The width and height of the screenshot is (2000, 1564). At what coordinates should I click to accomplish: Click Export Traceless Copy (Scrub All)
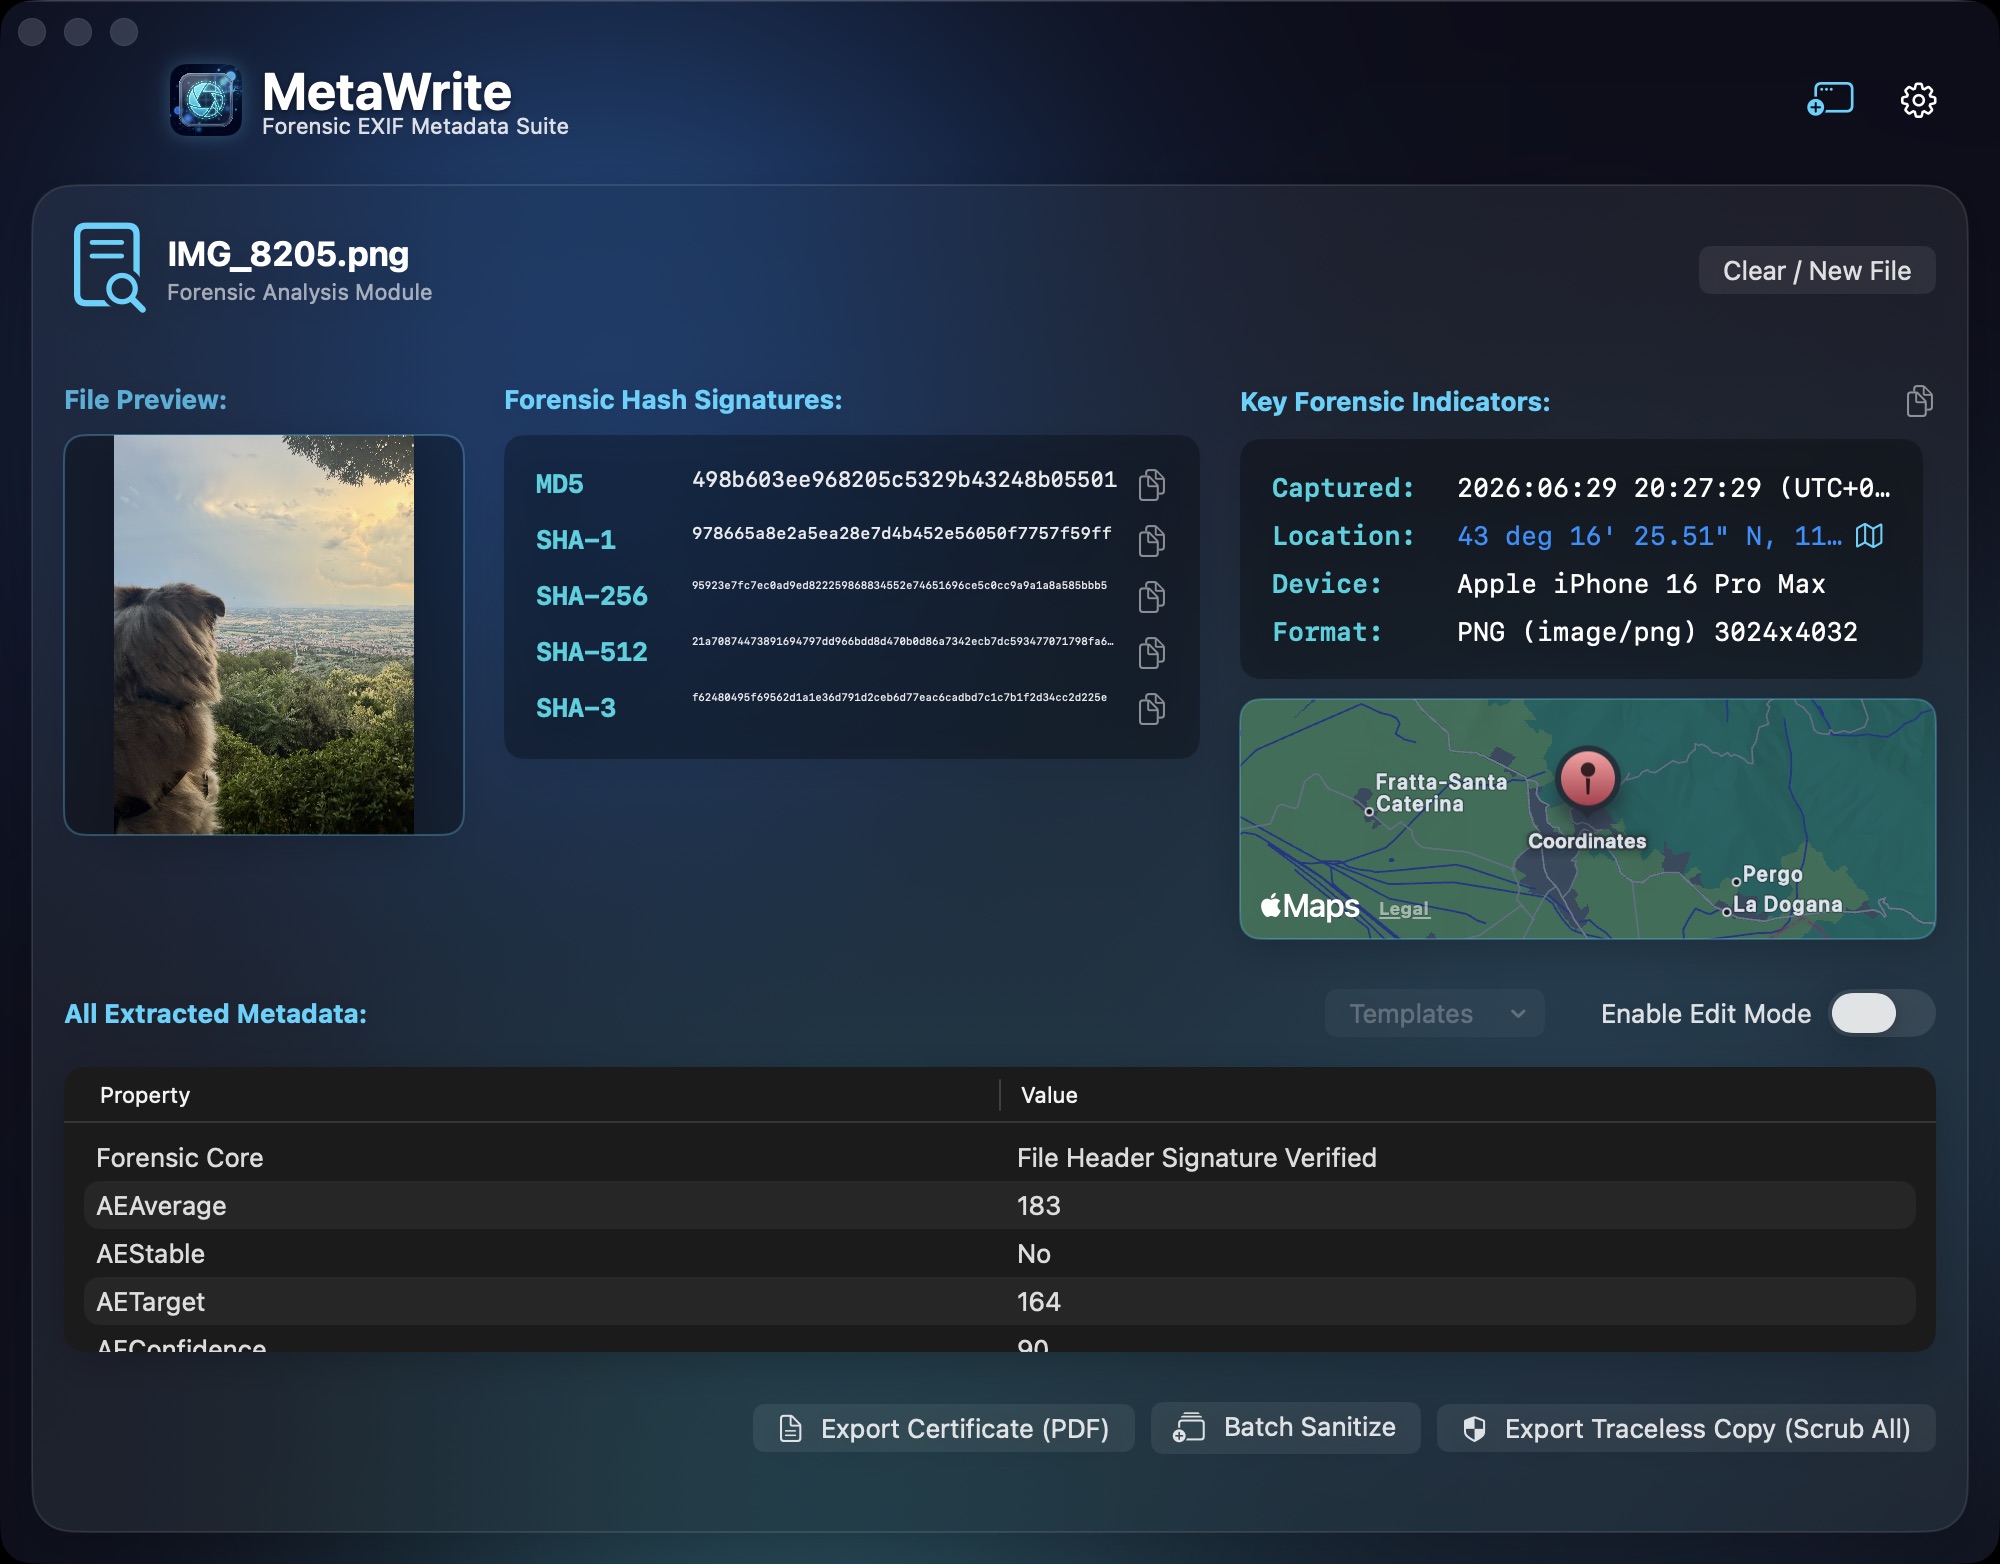(1686, 1428)
